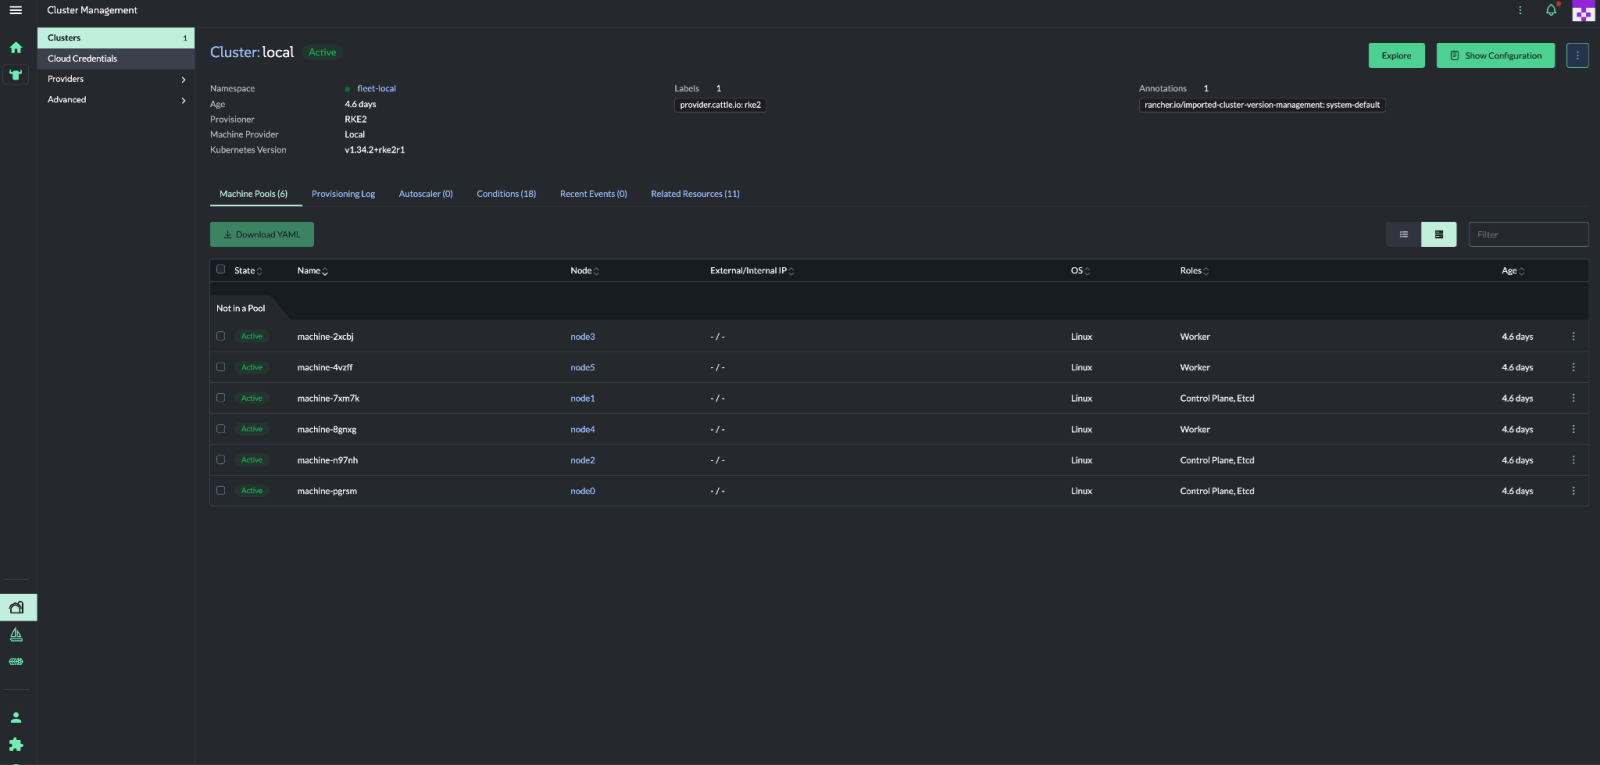Click the provider.cattle.io: rke2 label tag
The image size is (1600, 765).
pos(720,105)
